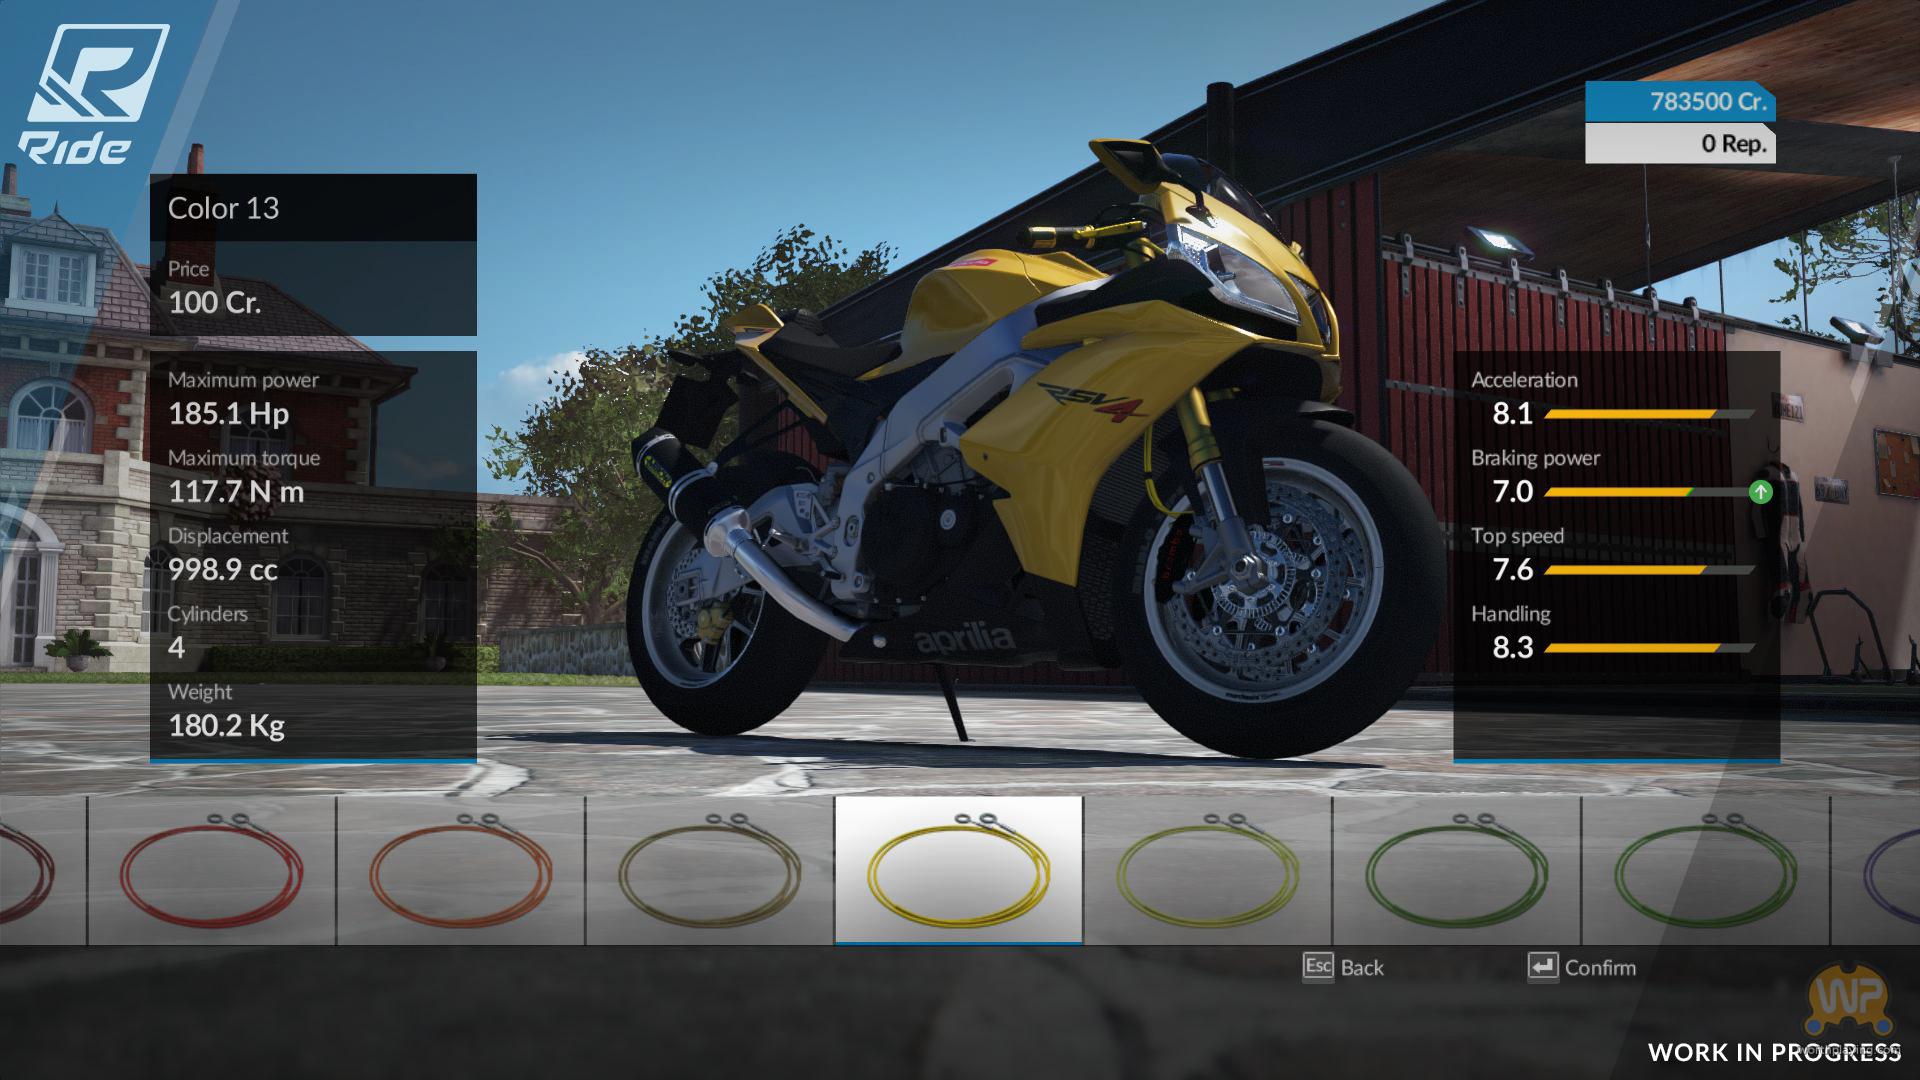Click the Enter key icon
1920x1080 pixels.
pyautogui.click(x=1543, y=966)
